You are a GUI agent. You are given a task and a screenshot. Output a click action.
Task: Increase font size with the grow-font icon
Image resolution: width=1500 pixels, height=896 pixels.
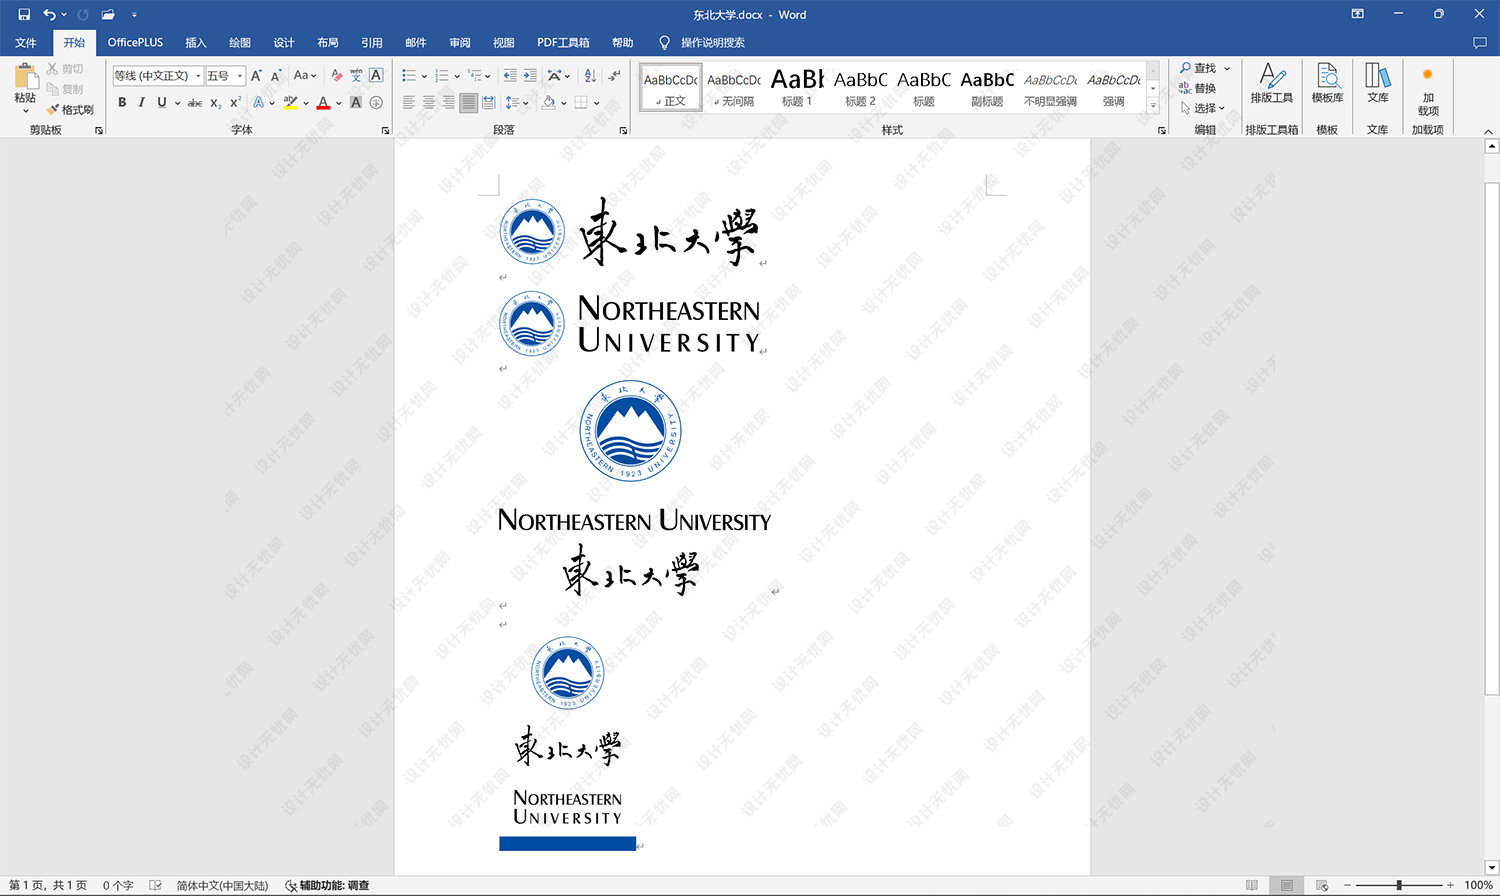pos(257,75)
